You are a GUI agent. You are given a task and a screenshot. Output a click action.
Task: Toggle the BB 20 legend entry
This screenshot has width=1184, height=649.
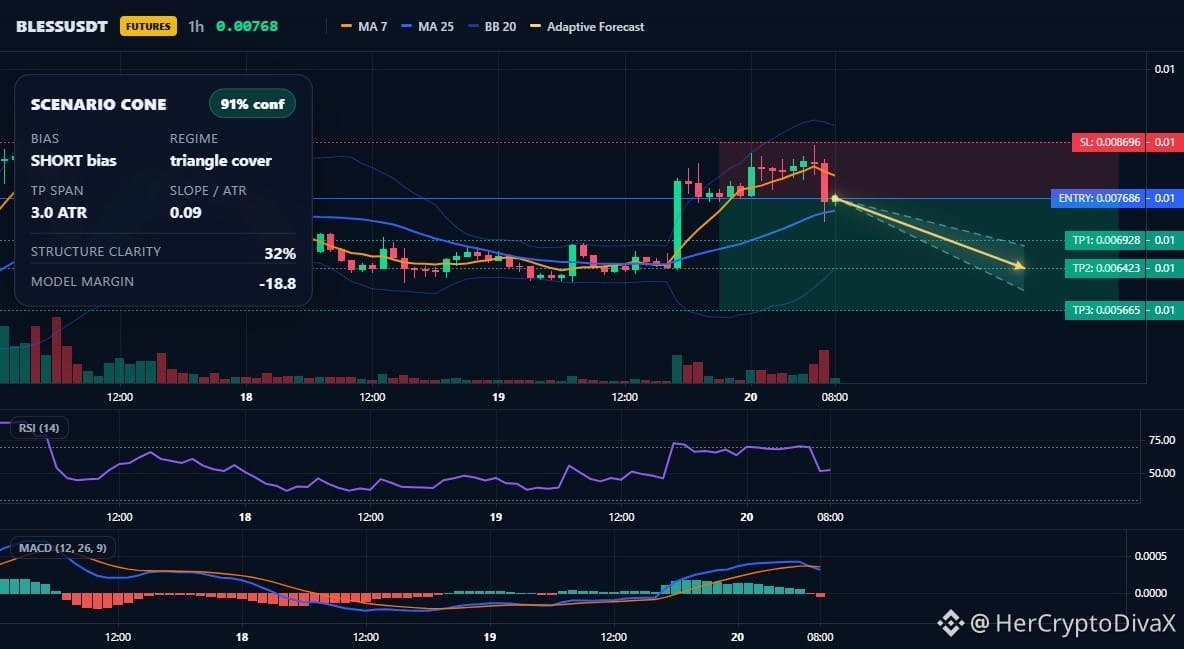(492, 26)
